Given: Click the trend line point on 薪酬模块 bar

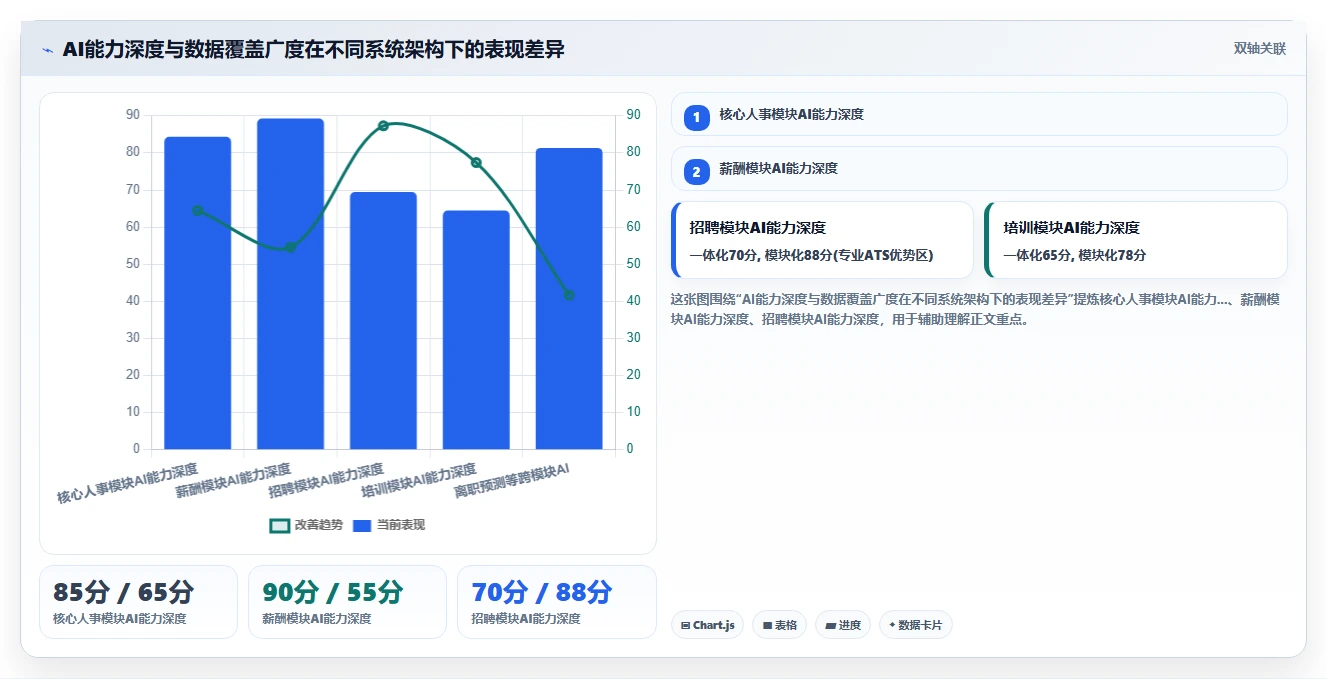Looking at the screenshot, I should (290, 247).
